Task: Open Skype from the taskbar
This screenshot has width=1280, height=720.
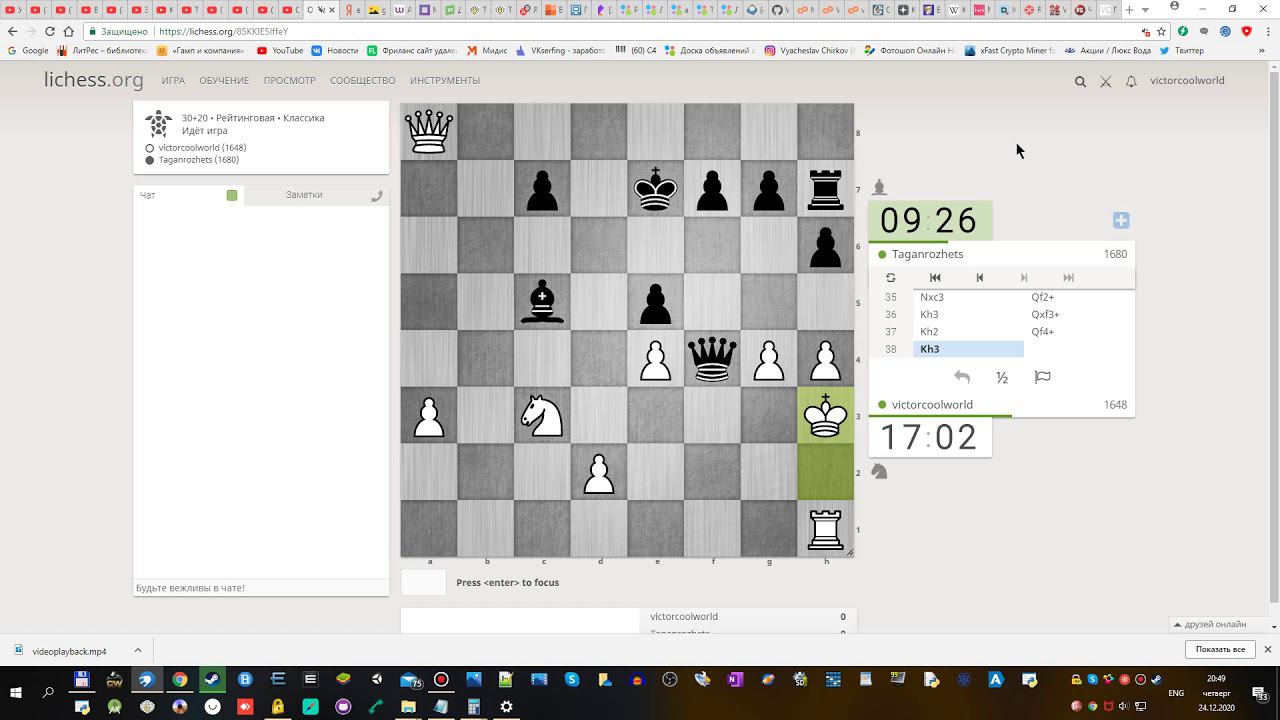Action: (x=572, y=680)
